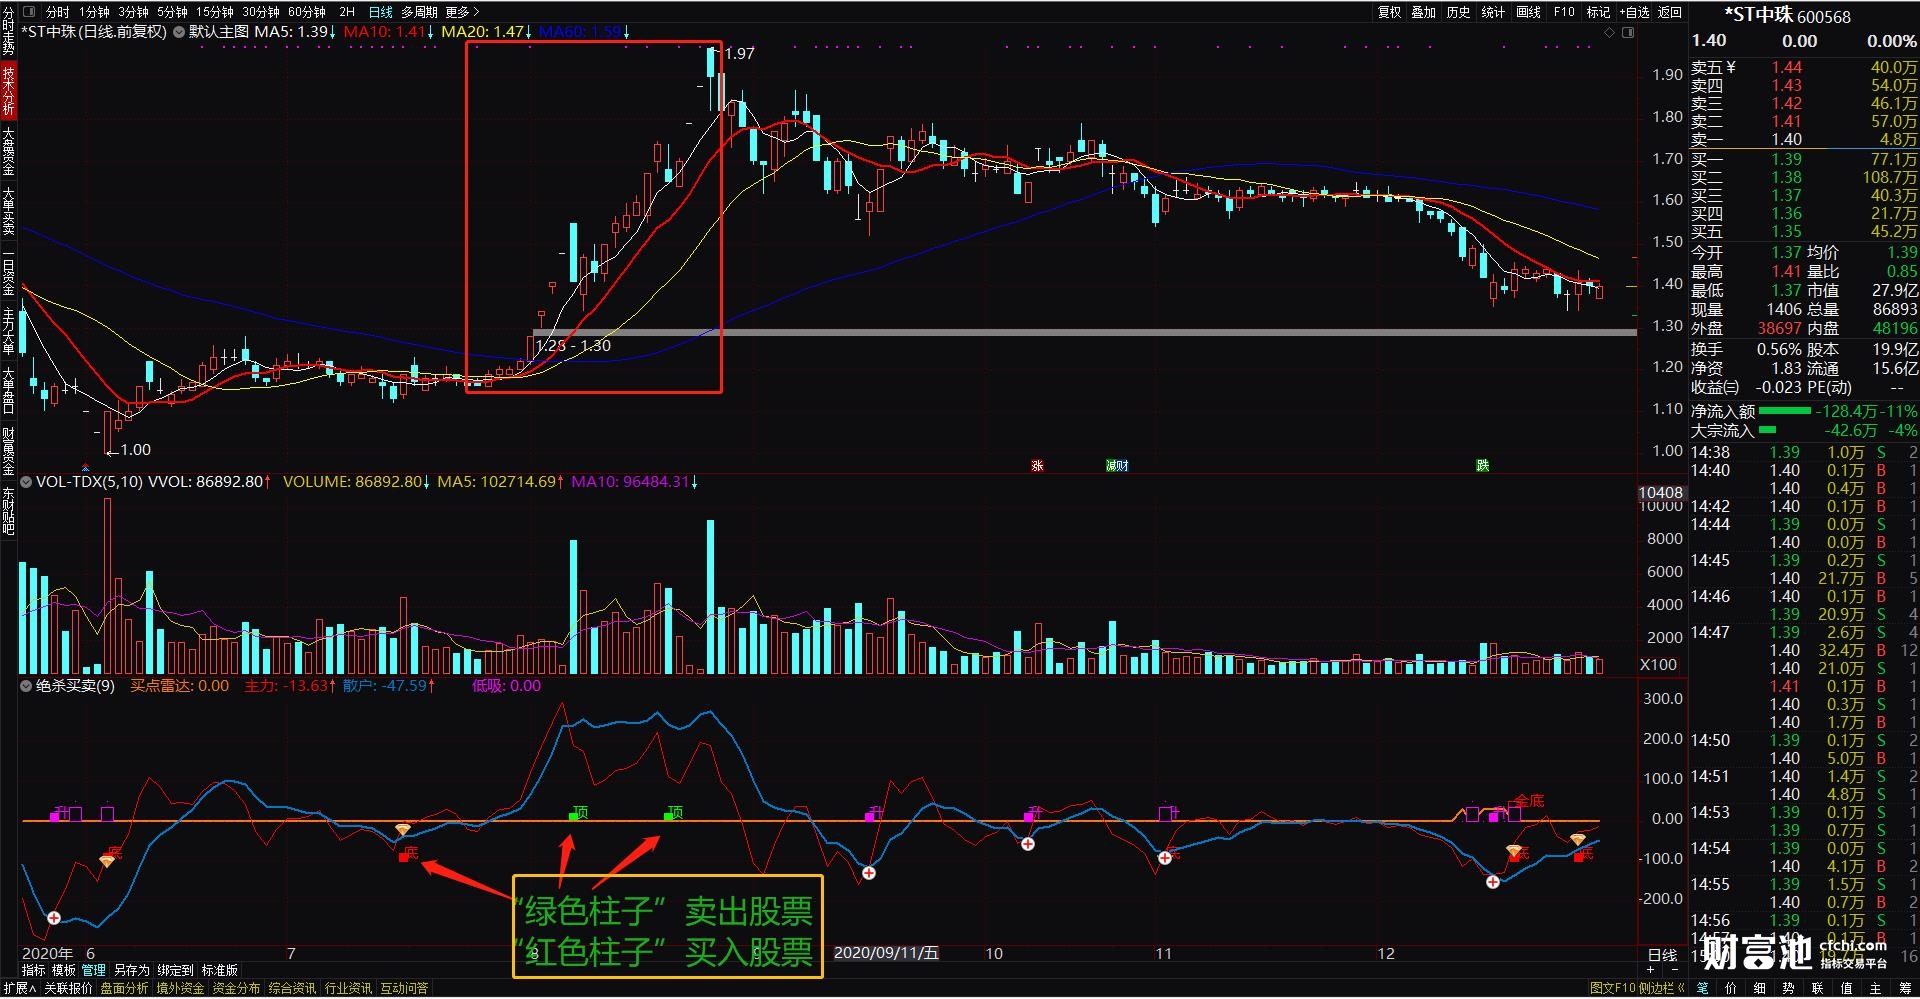Image resolution: width=1920 pixels, height=999 pixels.
Task: Open the 境外资金 bottom tab
Action: pyautogui.click(x=180, y=988)
